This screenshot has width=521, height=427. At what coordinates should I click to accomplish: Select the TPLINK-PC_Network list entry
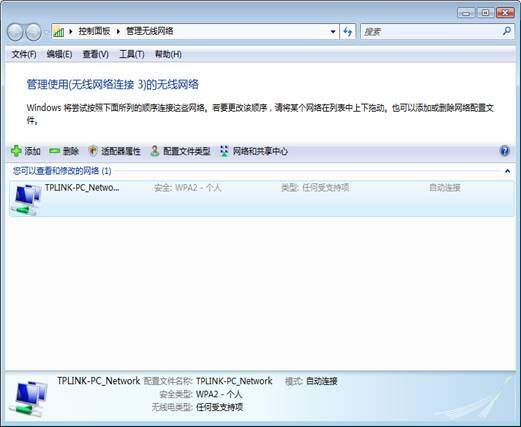pyautogui.click(x=262, y=199)
